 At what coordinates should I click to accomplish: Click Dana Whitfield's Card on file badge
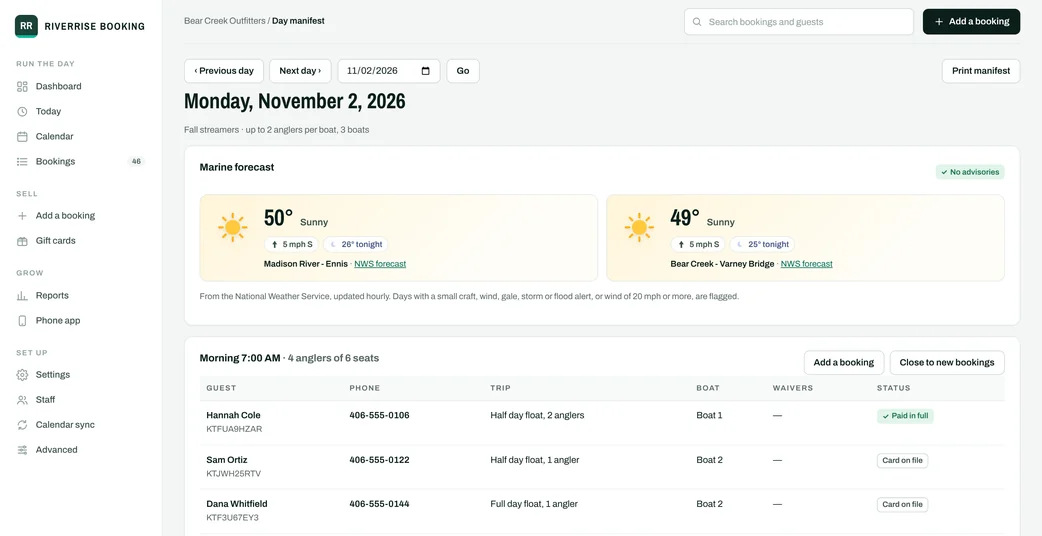pos(902,505)
